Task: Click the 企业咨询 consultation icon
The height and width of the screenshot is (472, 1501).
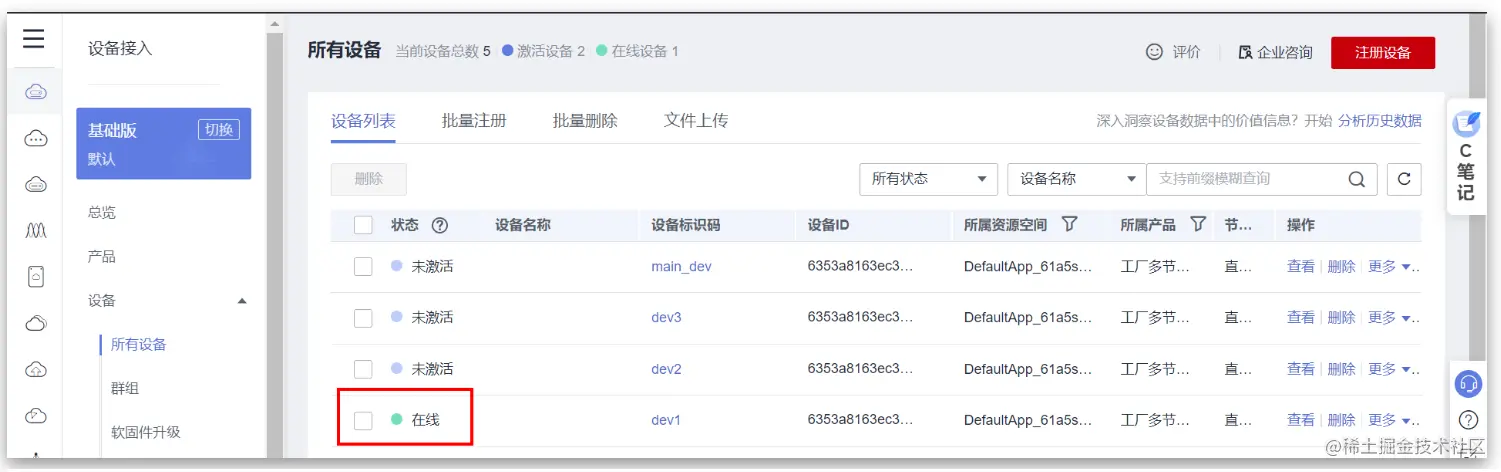Action: (x=1245, y=52)
